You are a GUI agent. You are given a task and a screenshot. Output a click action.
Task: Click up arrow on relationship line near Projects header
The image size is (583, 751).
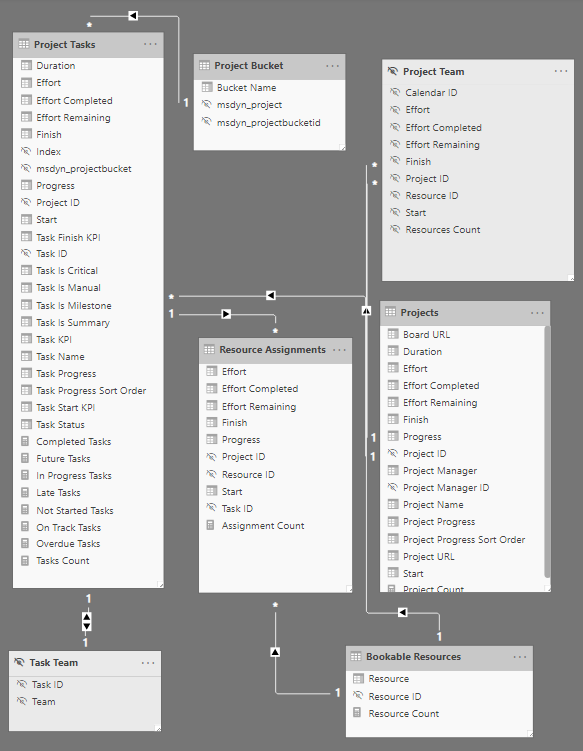[366, 311]
